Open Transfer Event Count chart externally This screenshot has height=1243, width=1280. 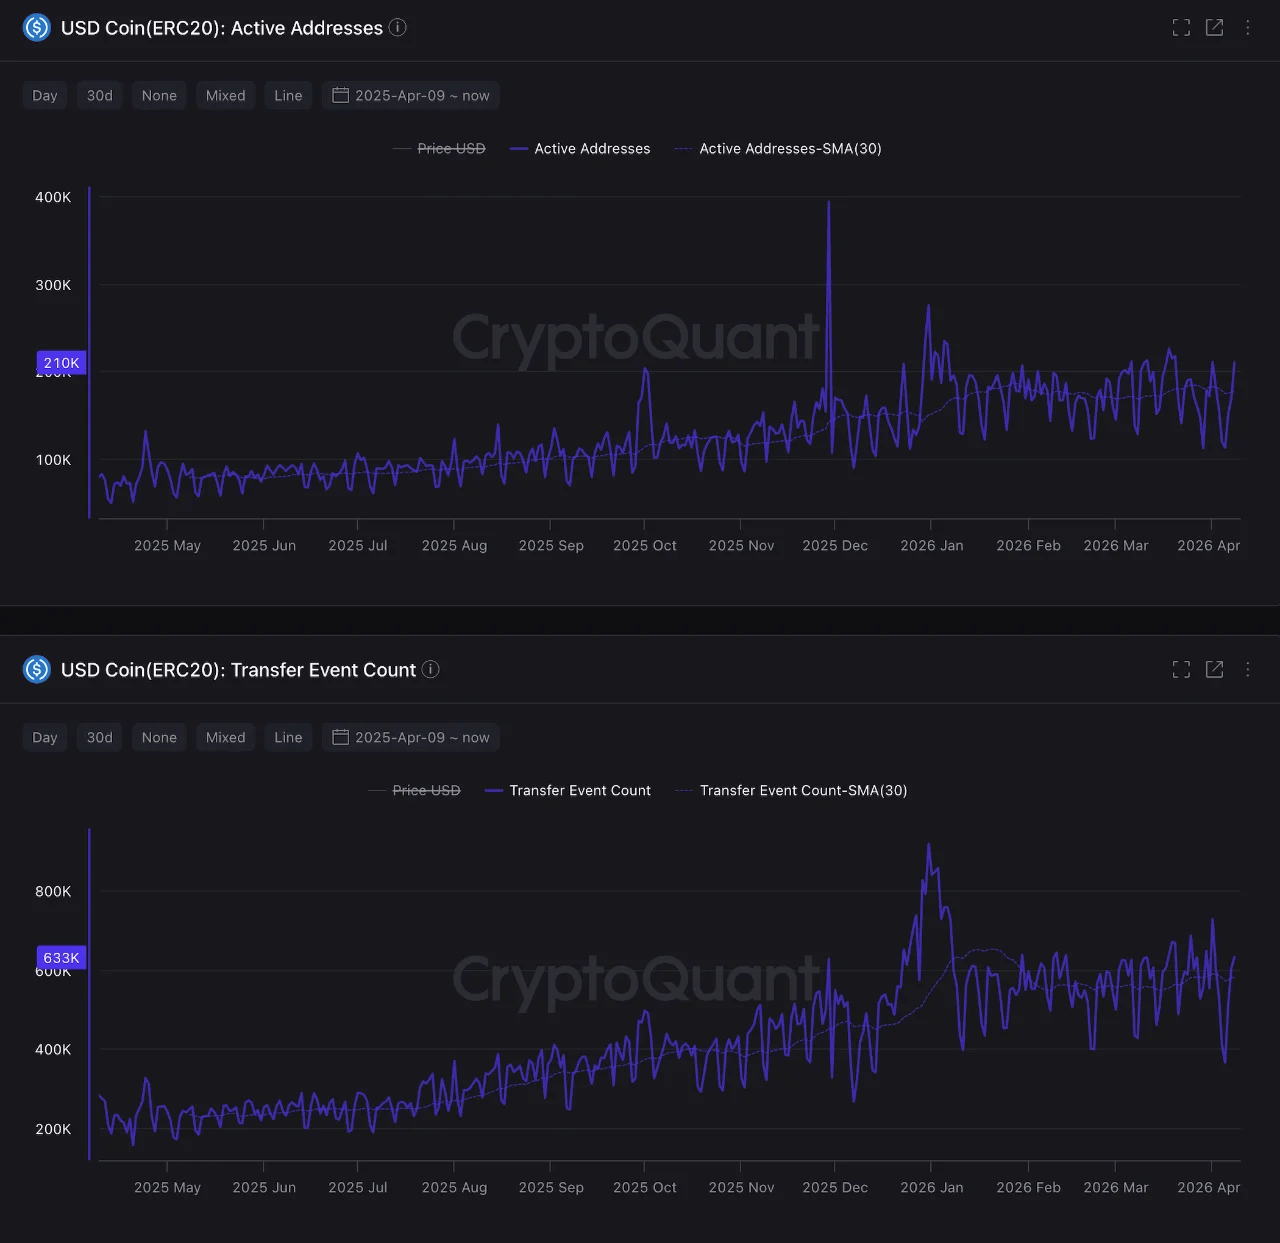(1214, 670)
